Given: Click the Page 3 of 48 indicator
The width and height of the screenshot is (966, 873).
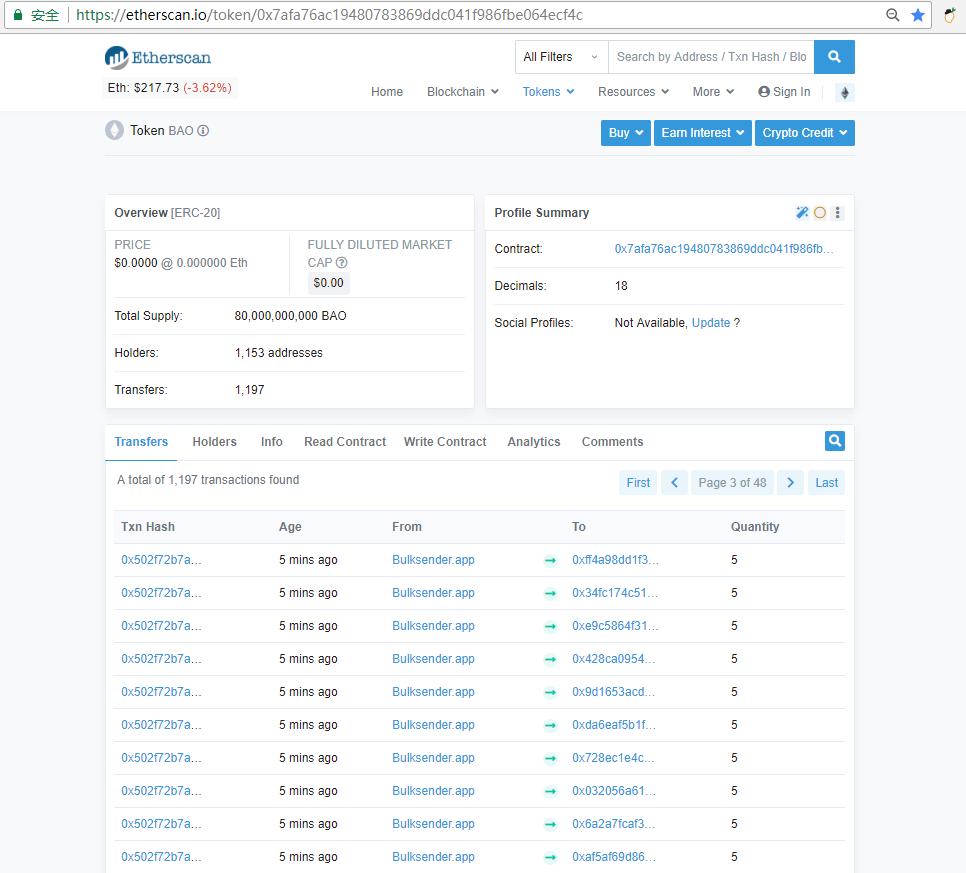Looking at the screenshot, I should pyautogui.click(x=732, y=482).
